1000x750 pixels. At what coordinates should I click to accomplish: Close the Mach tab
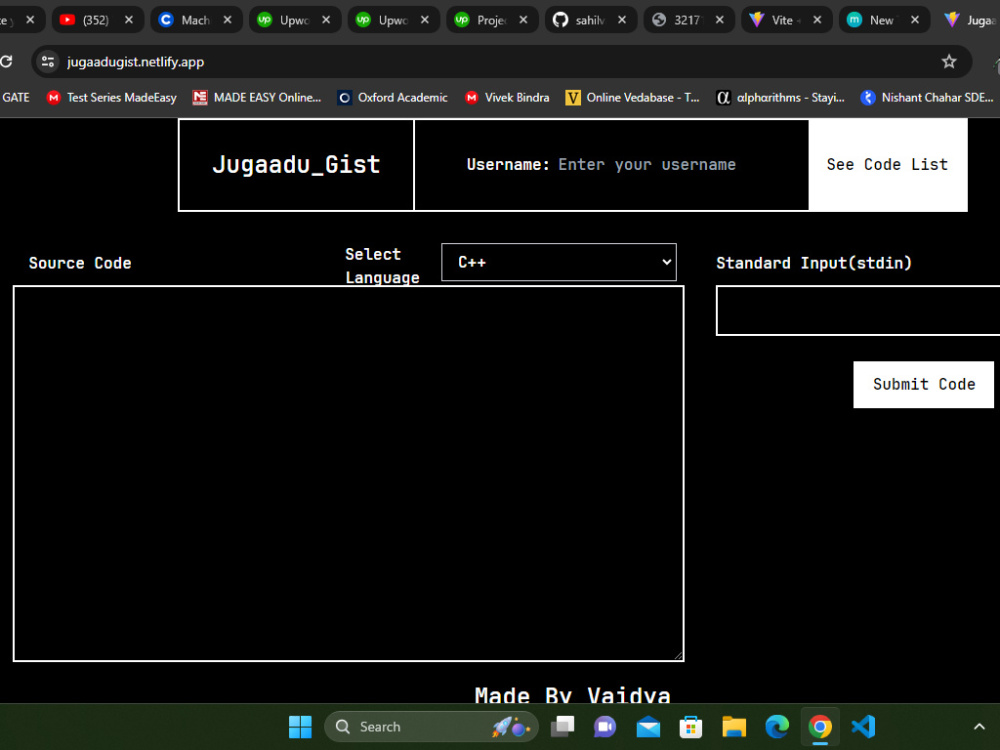[x=227, y=20]
